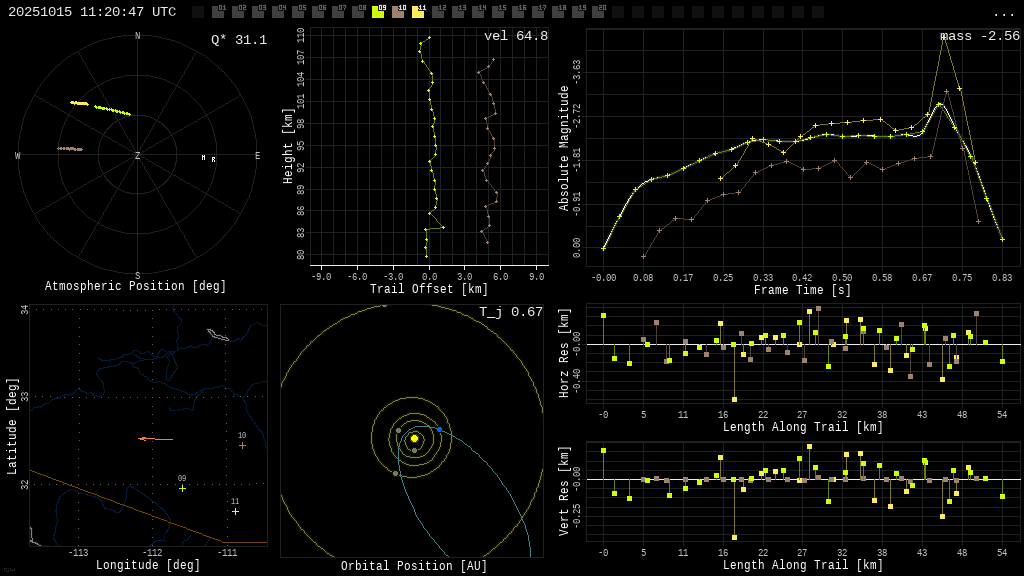Select the mass -2.56 label
Image resolution: width=1024 pixels, height=576 pixels.
pos(980,36)
